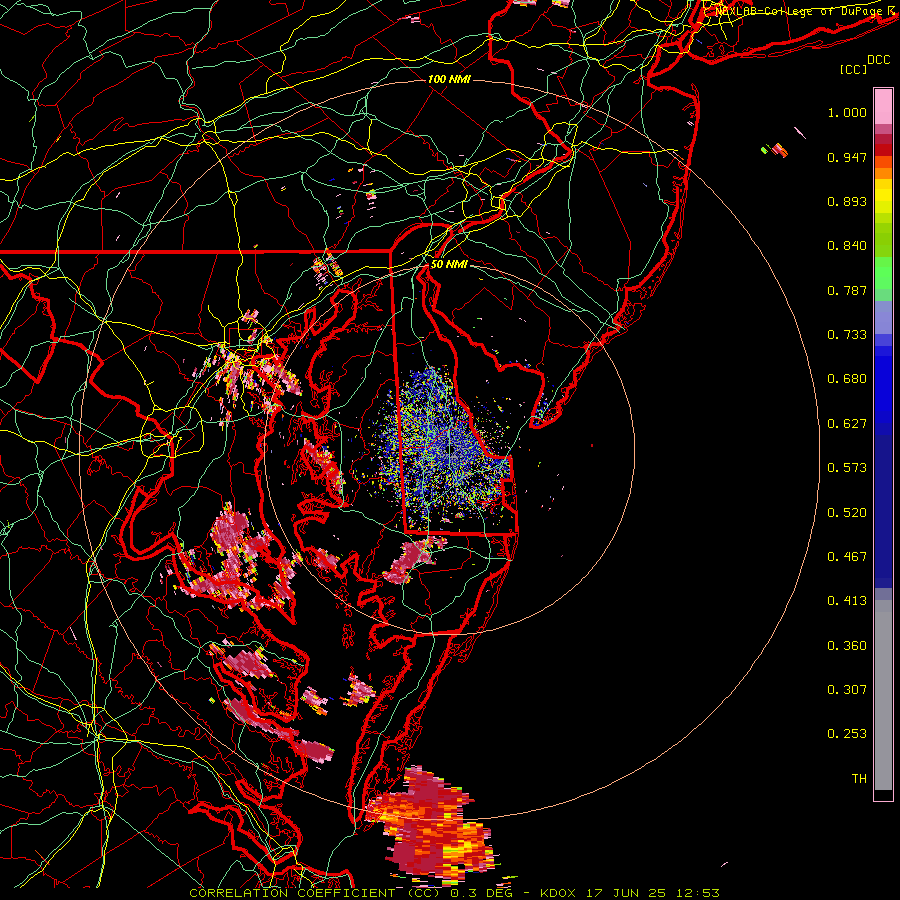Screen dimensions: 900x900
Task: Click the "100 NMI" range ring label
Action: click(449, 79)
